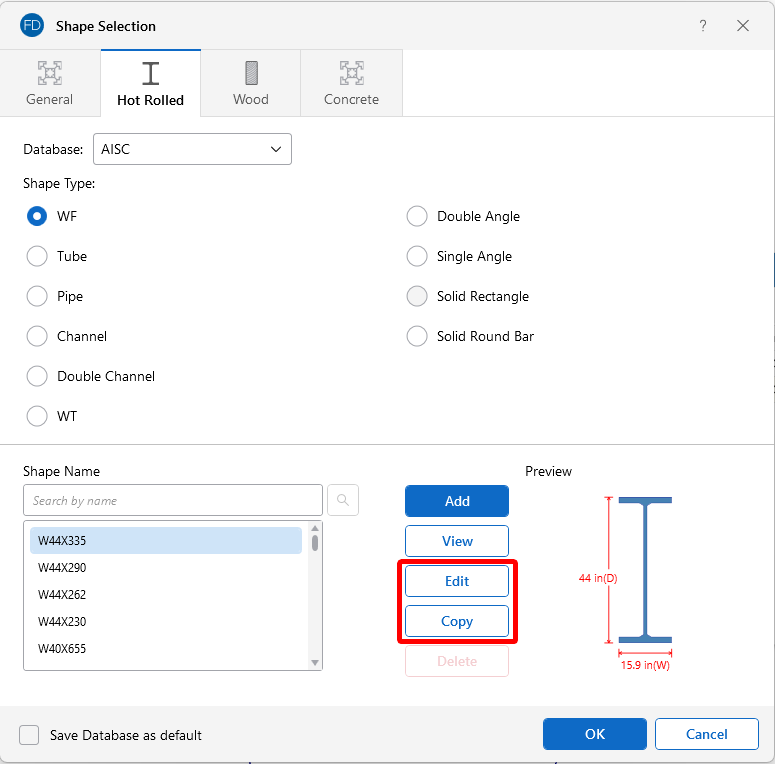Click the Search by name field
Image resolution: width=775 pixels, height=764 pixels.
click(173, 500)
